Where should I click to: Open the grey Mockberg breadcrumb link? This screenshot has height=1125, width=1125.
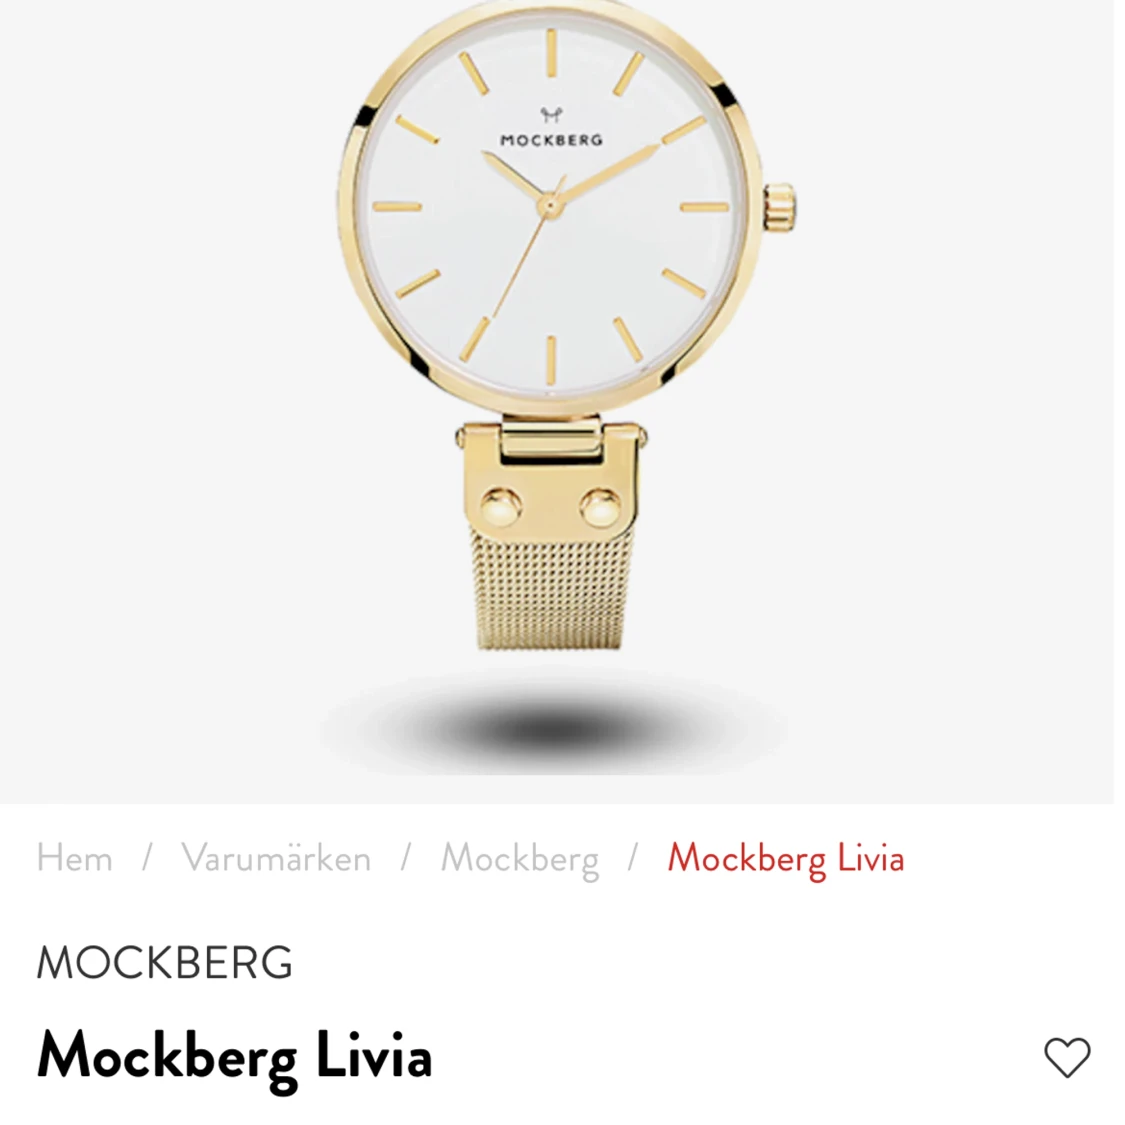520,860
